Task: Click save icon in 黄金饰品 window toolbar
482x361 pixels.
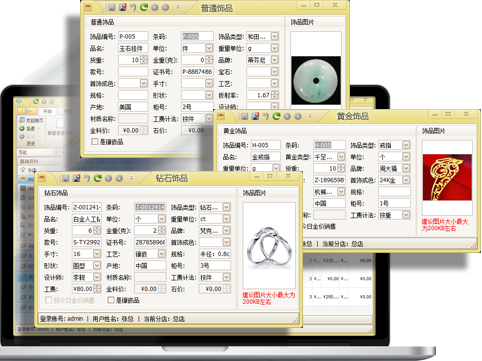Action: [245, 116]
